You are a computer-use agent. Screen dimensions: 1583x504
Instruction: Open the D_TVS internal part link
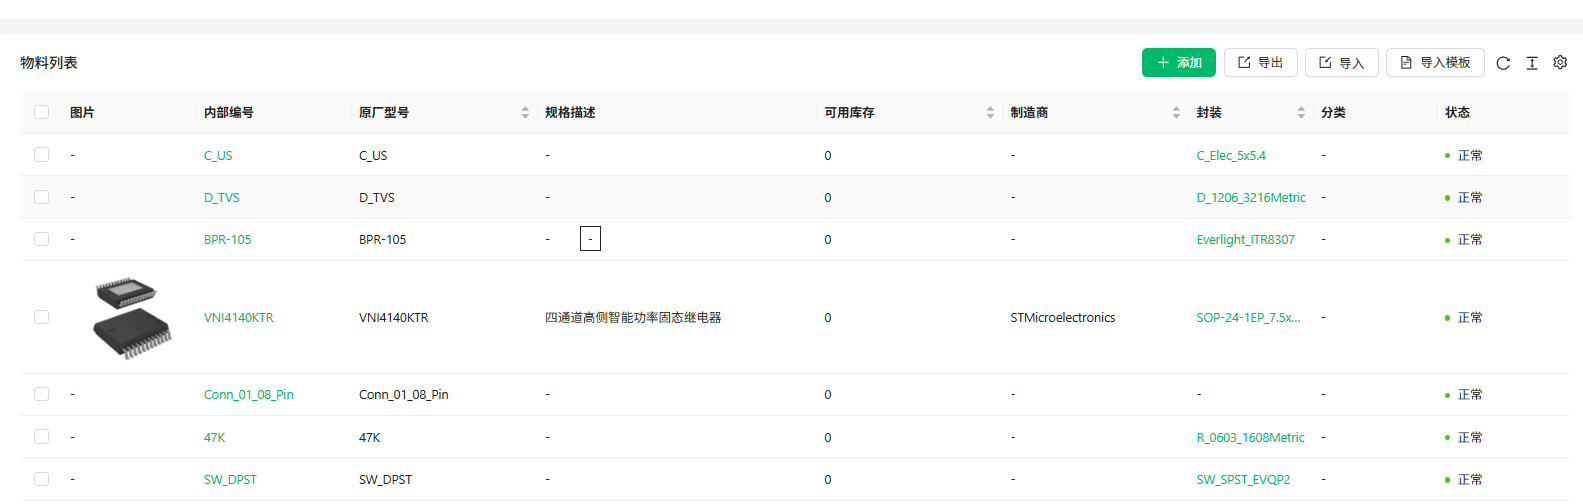click(222, 198)
